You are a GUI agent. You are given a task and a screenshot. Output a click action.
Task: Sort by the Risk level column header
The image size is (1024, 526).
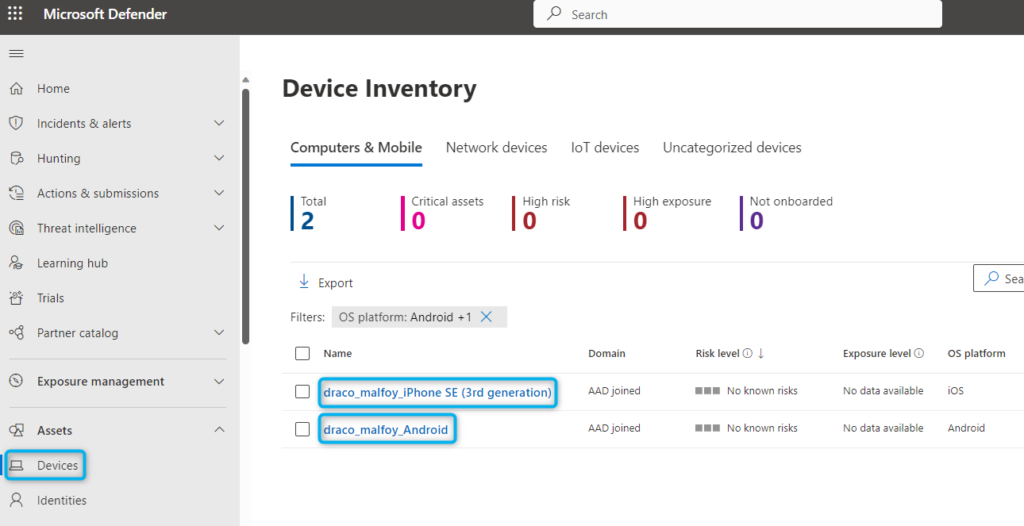[717, 353]
